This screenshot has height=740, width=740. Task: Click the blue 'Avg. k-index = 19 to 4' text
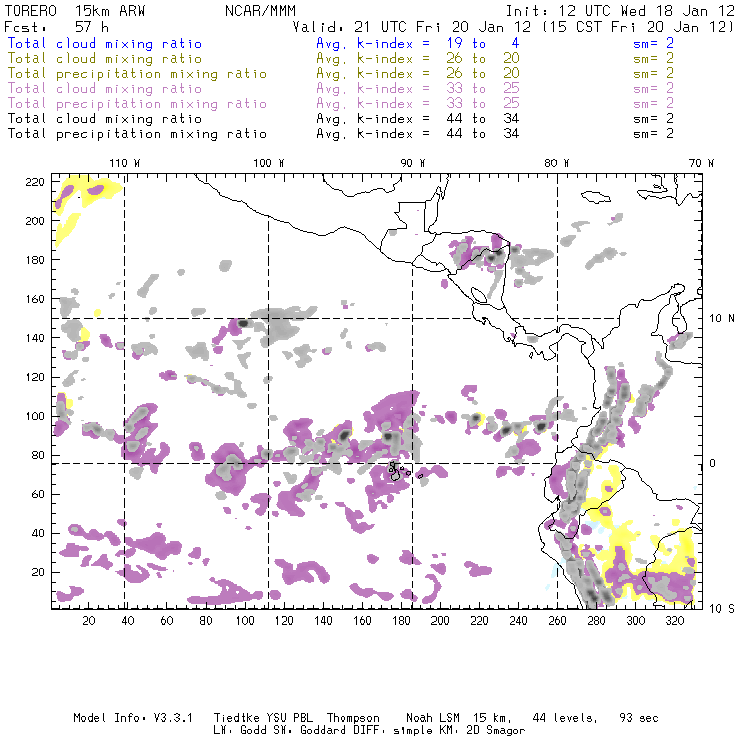(x=418, y=43)
